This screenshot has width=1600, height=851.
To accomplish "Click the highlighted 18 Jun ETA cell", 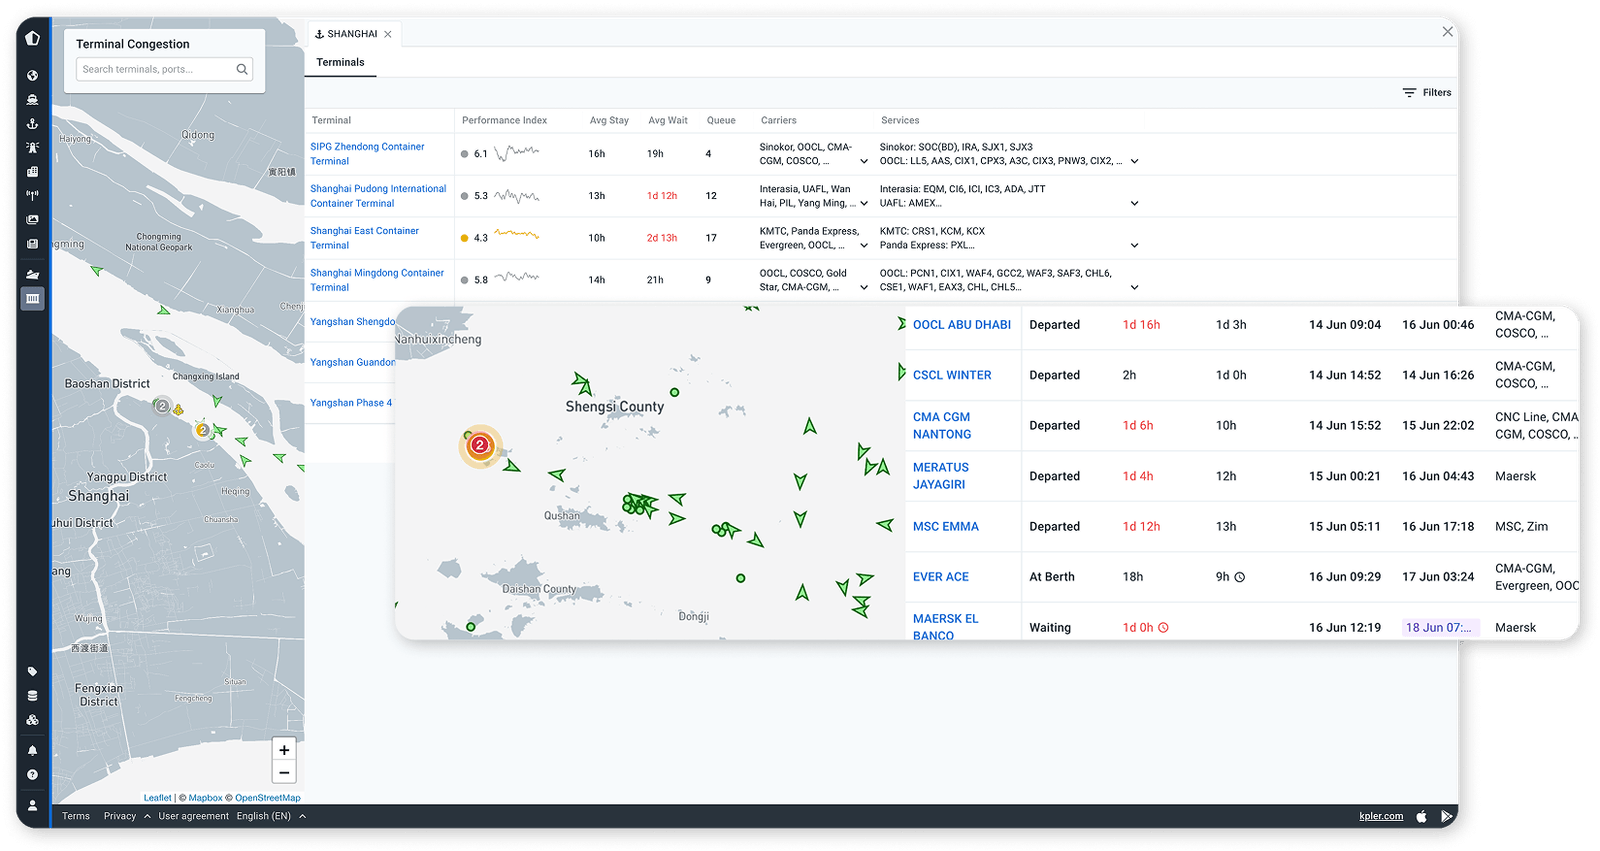I will pos(1438,628).
